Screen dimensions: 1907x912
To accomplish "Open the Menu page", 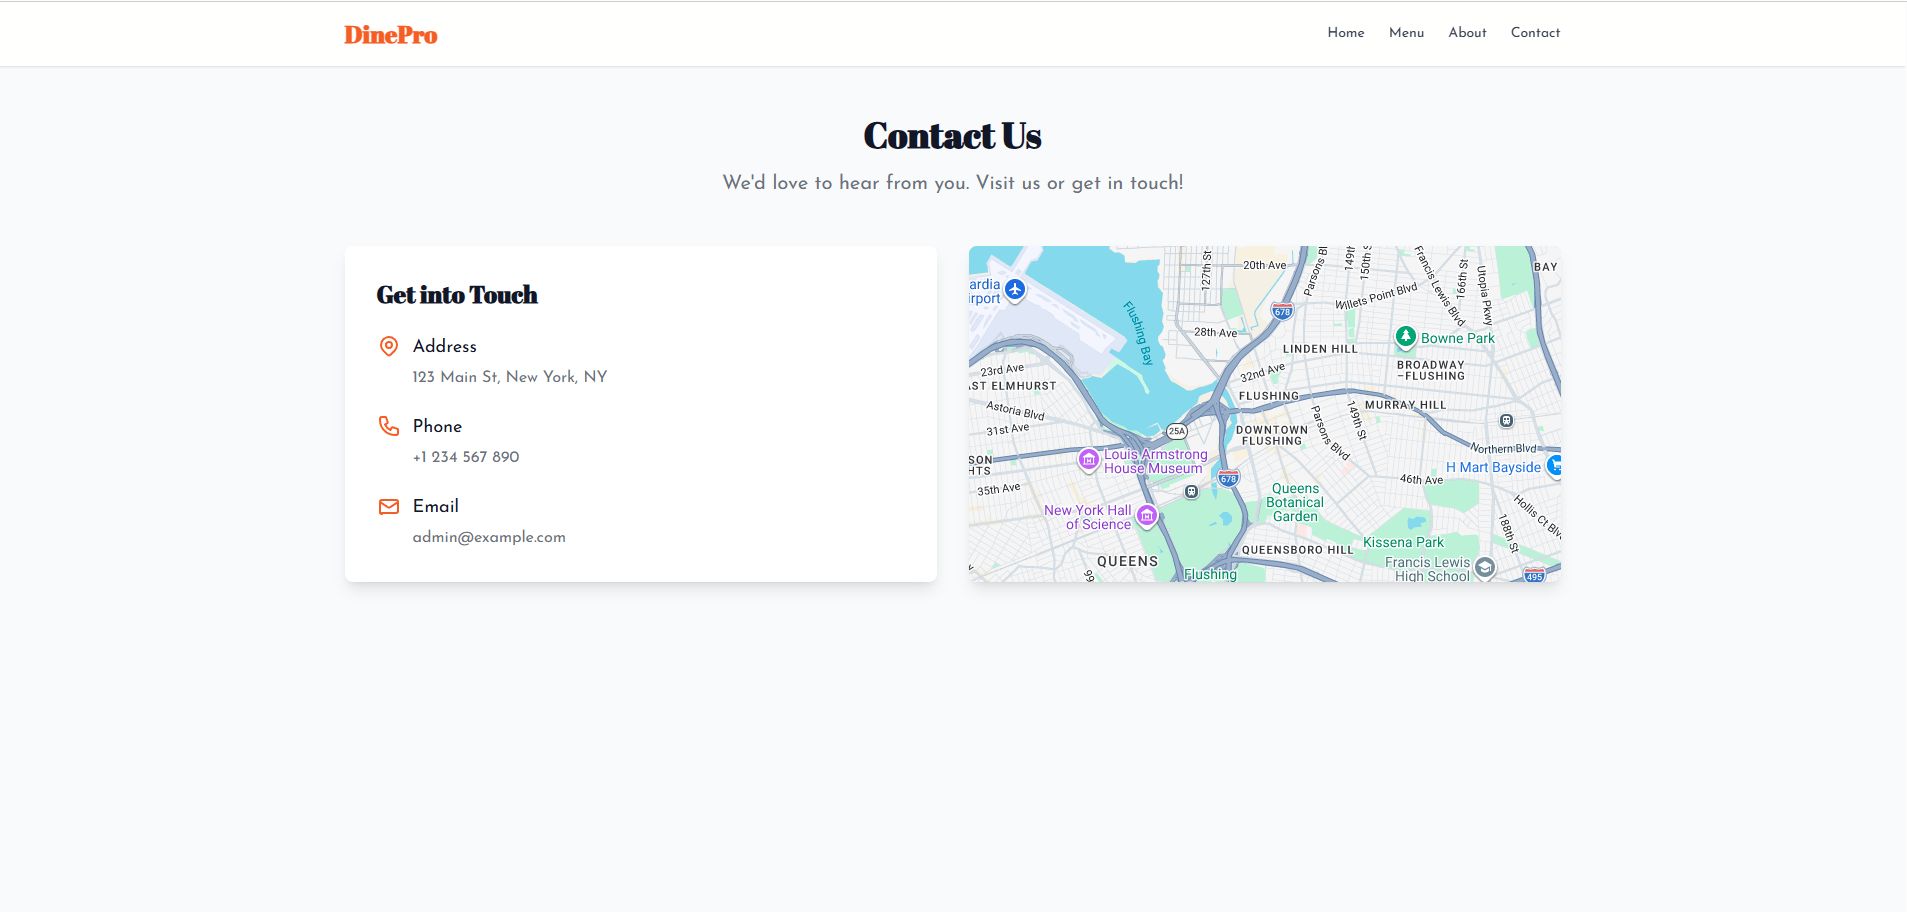I will pyautogui.click(x=1406, y=33).
